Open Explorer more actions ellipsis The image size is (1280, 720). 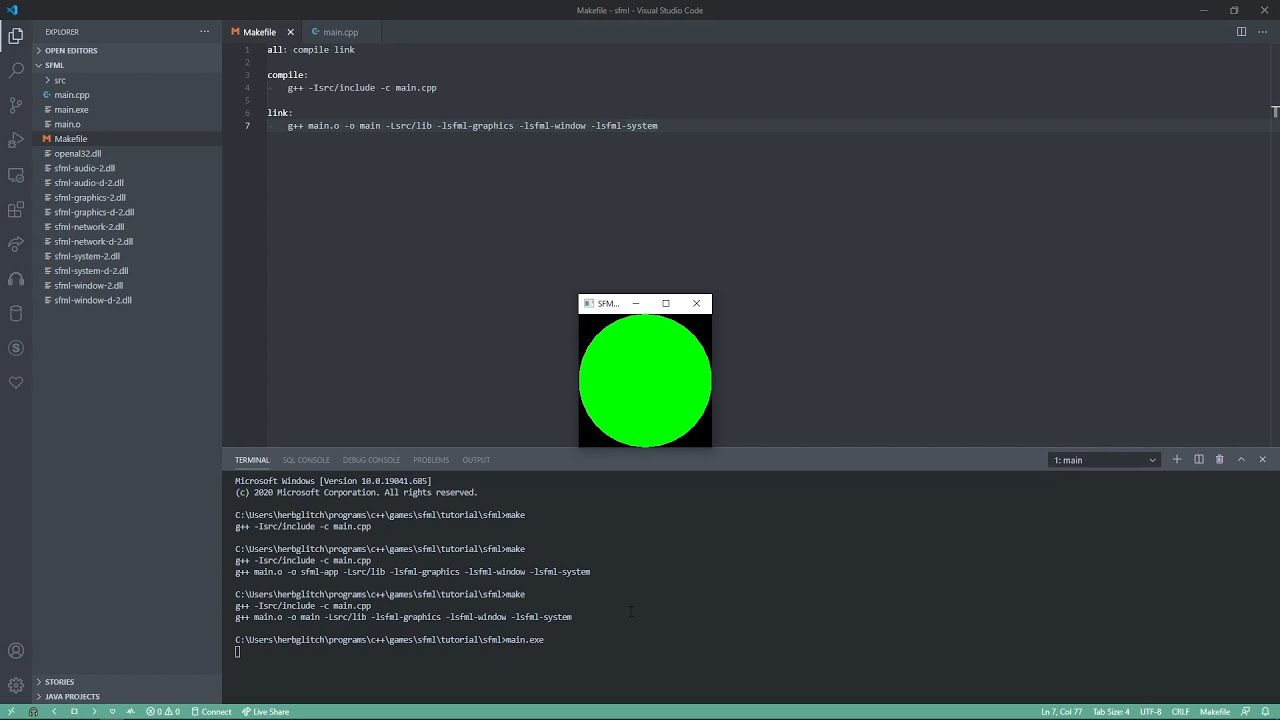[205, 32]
